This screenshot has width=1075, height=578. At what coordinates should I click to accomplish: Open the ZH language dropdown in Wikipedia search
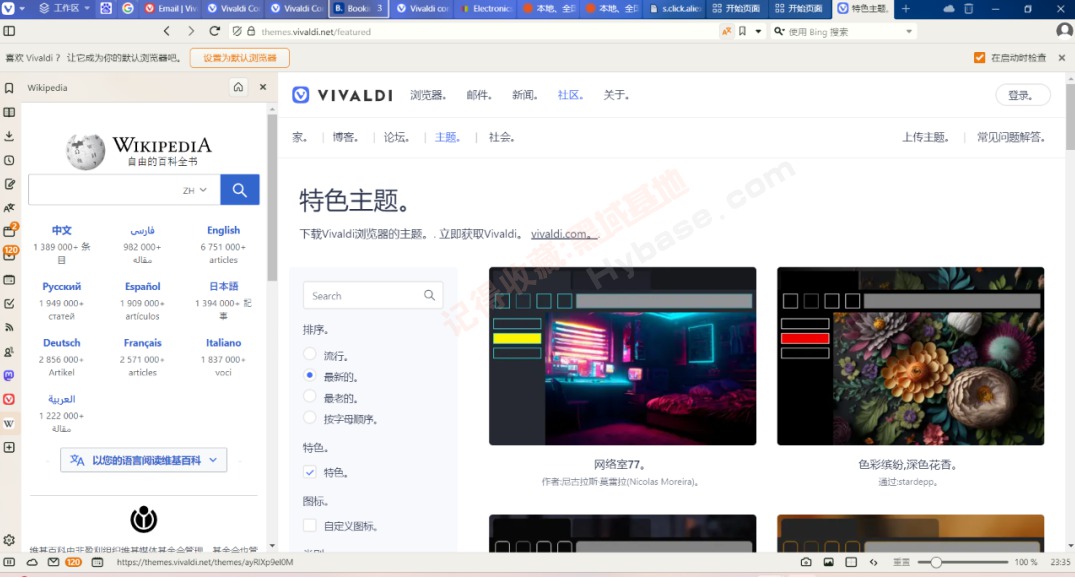click(195, 190)
